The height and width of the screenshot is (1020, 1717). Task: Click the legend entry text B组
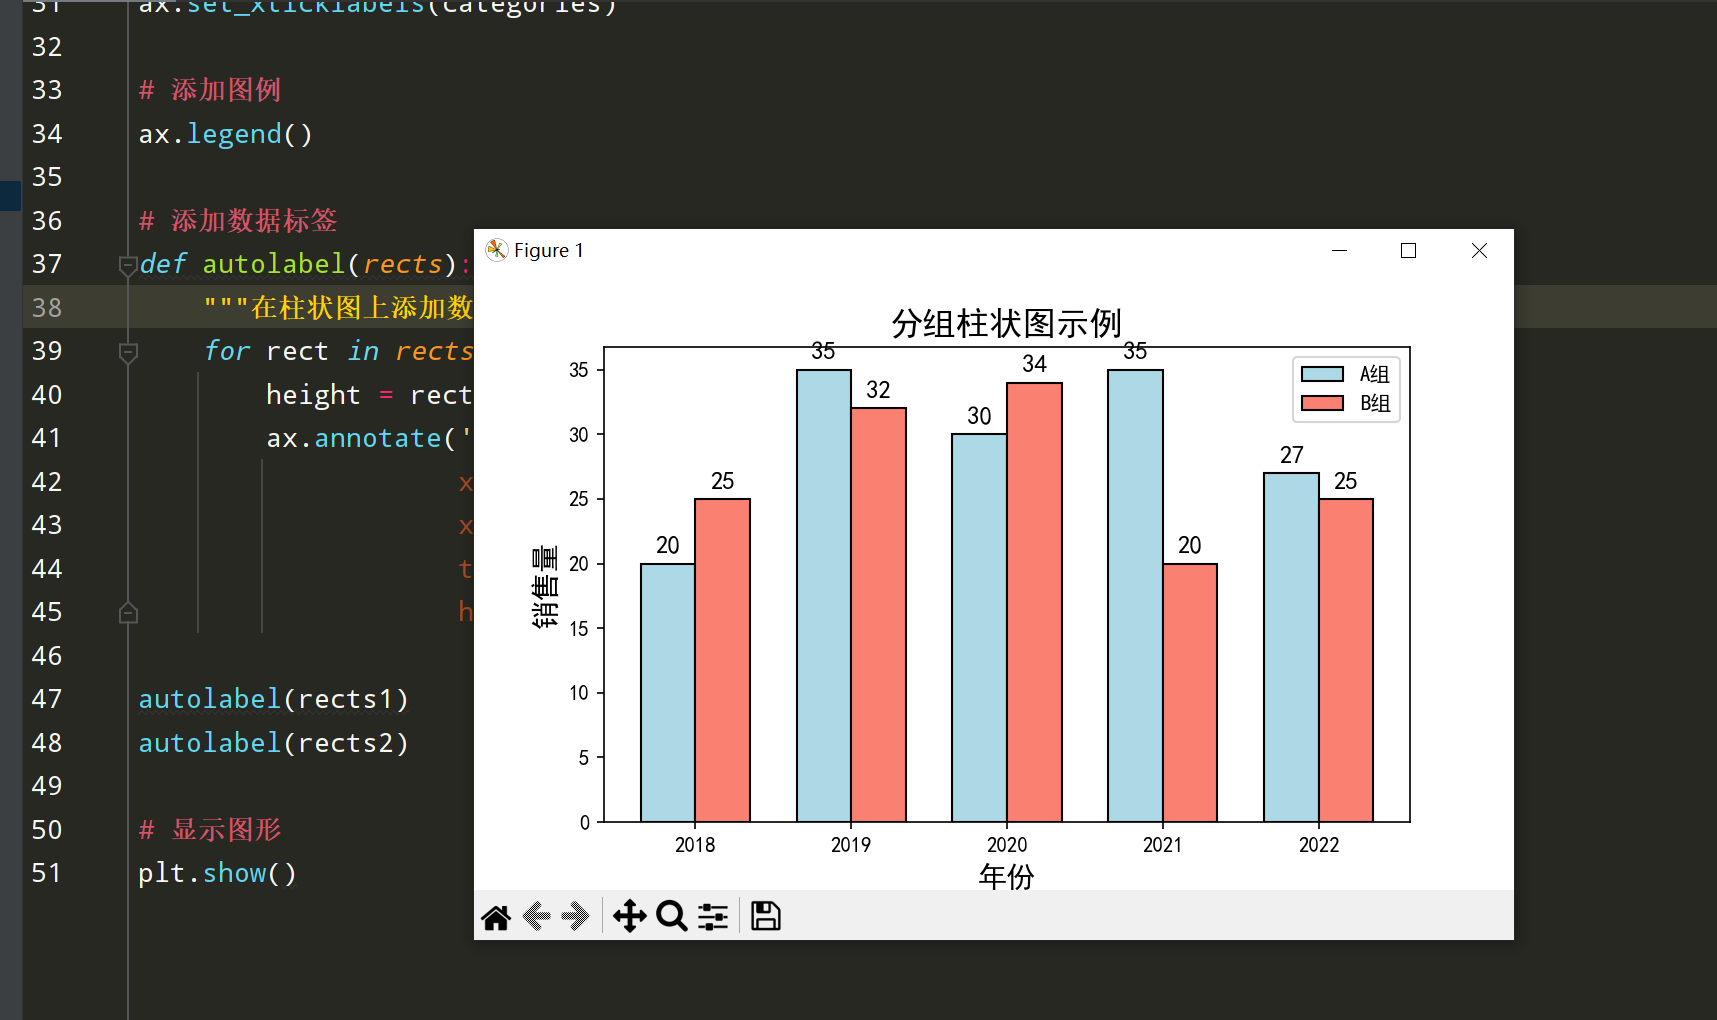(1375, 403)
